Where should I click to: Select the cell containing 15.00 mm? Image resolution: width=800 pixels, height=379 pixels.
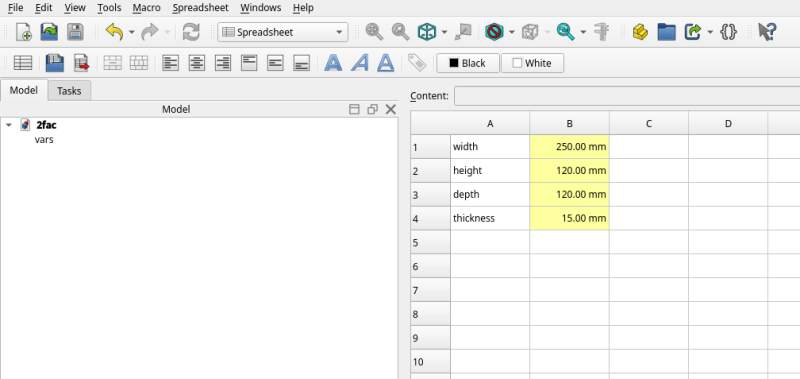569,218
